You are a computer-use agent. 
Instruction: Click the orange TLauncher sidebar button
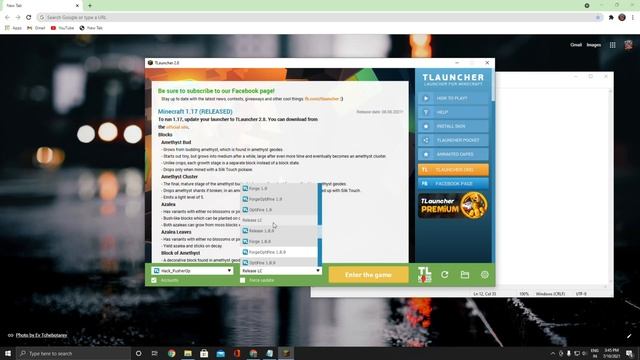point(453,170)
